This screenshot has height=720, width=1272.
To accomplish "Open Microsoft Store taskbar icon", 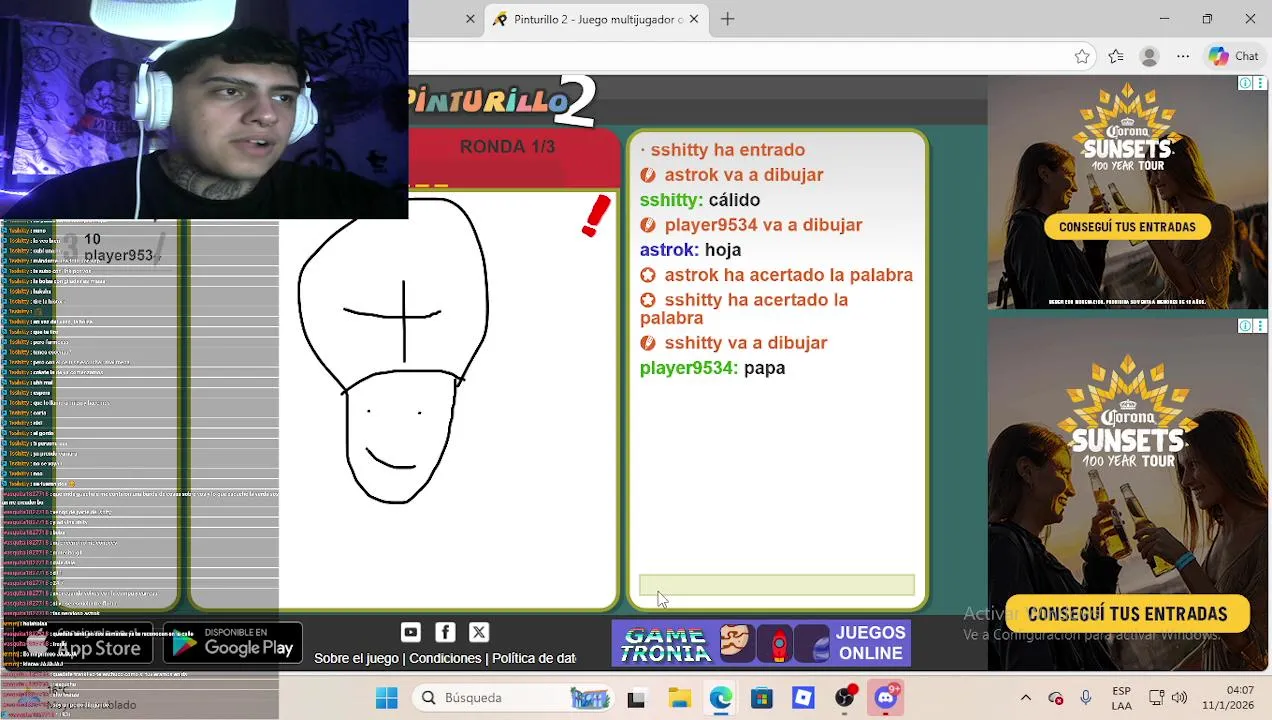I will [x=762, y=698].
